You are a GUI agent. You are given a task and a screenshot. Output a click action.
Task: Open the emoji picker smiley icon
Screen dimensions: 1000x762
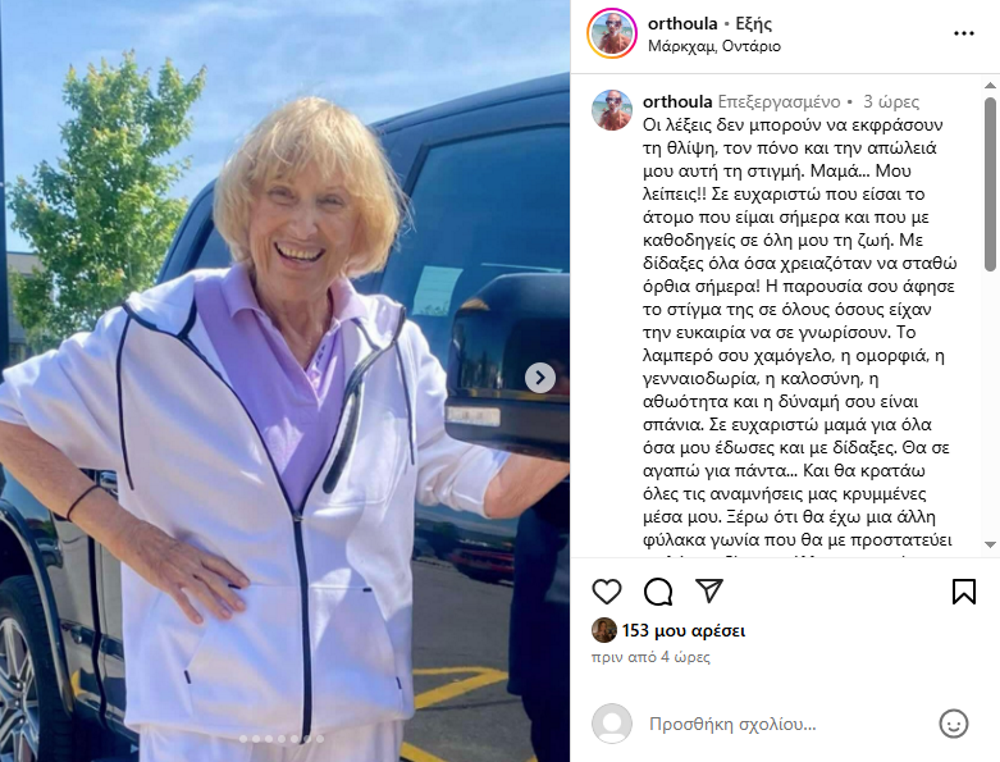click(x=953, y=724)
